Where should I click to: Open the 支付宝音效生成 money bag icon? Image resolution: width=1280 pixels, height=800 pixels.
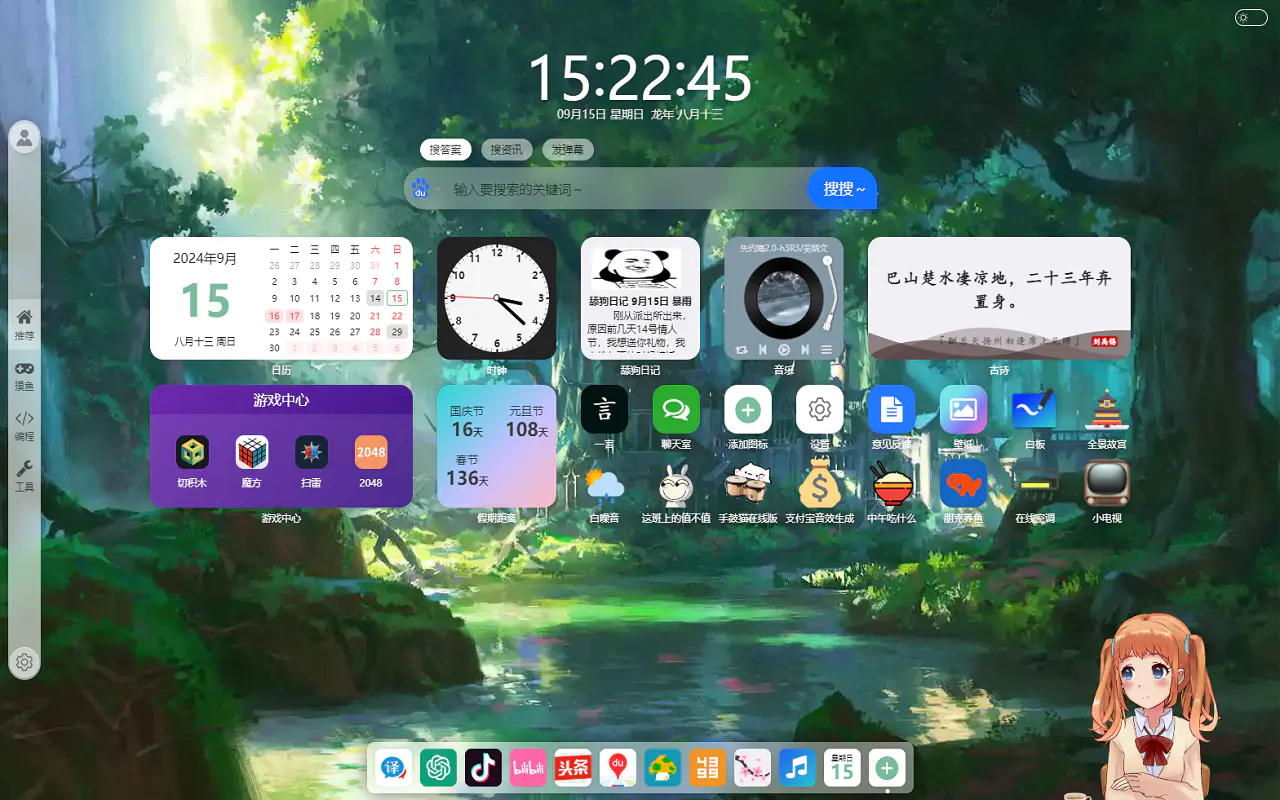point(820,484)
